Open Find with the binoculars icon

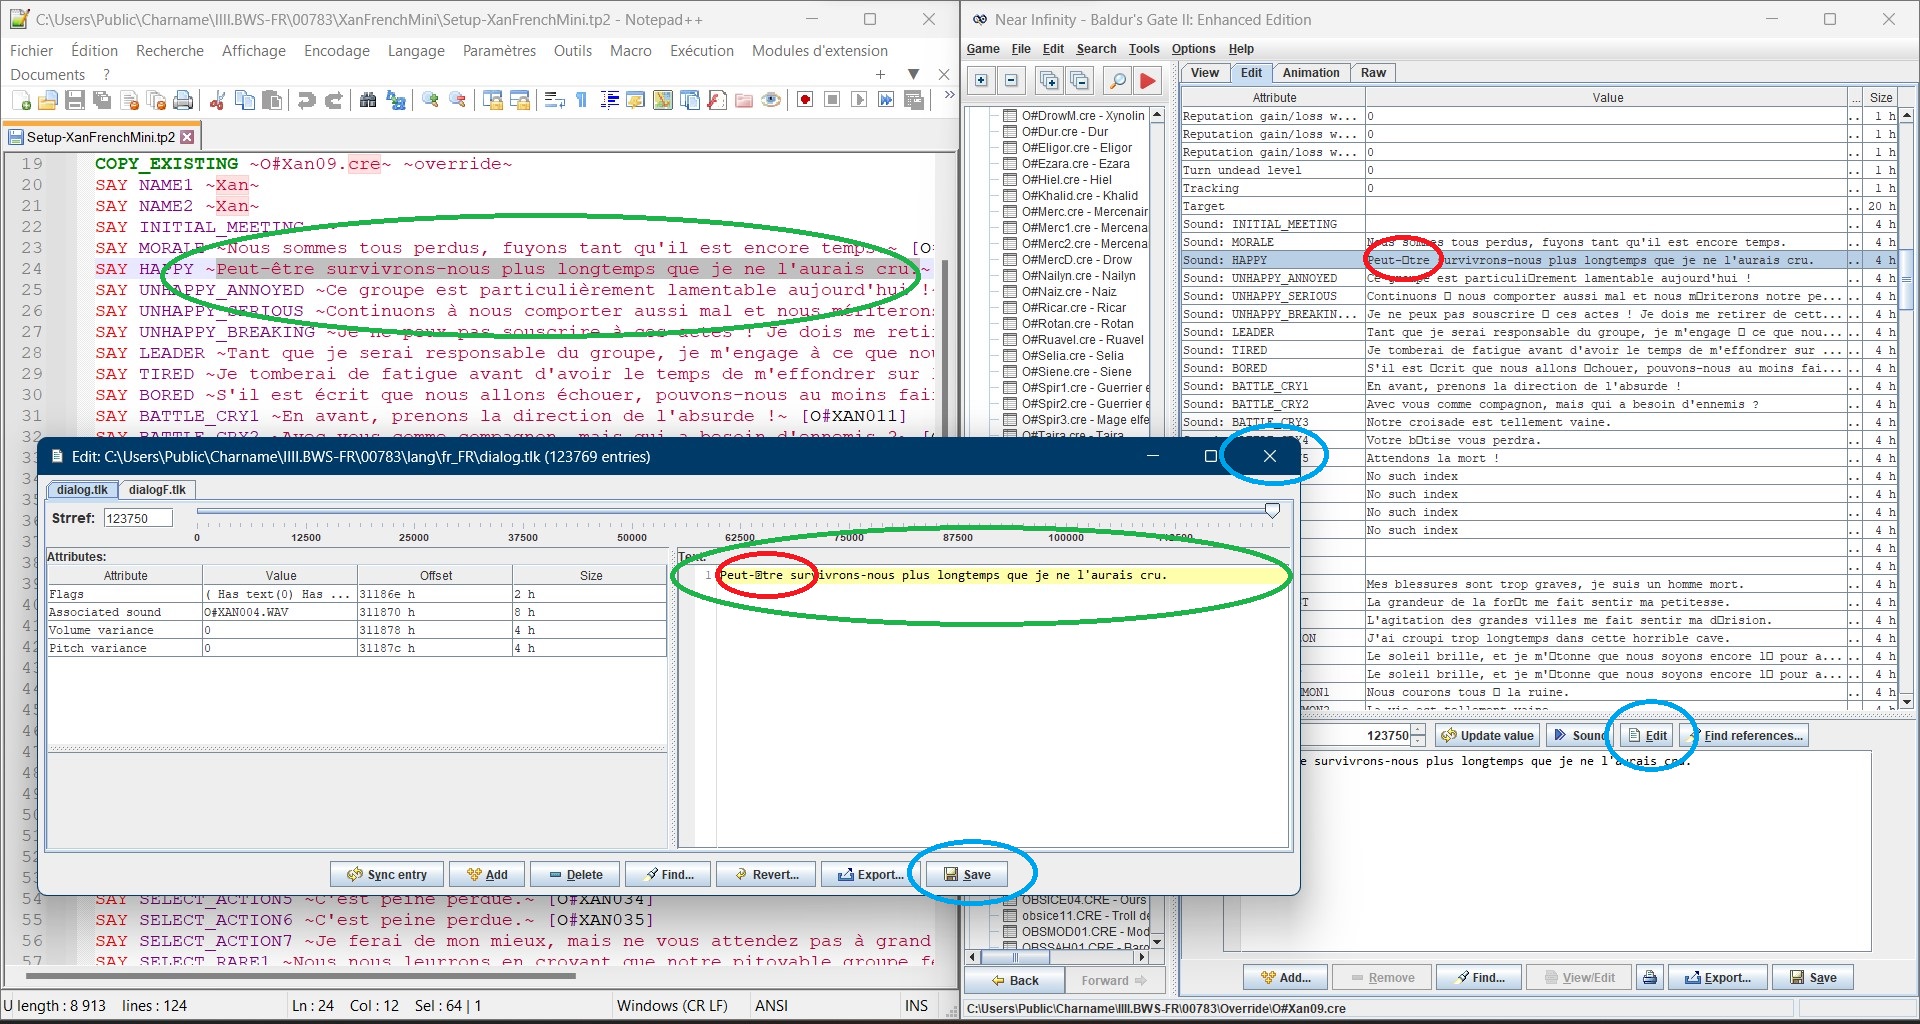click(368, 100)
